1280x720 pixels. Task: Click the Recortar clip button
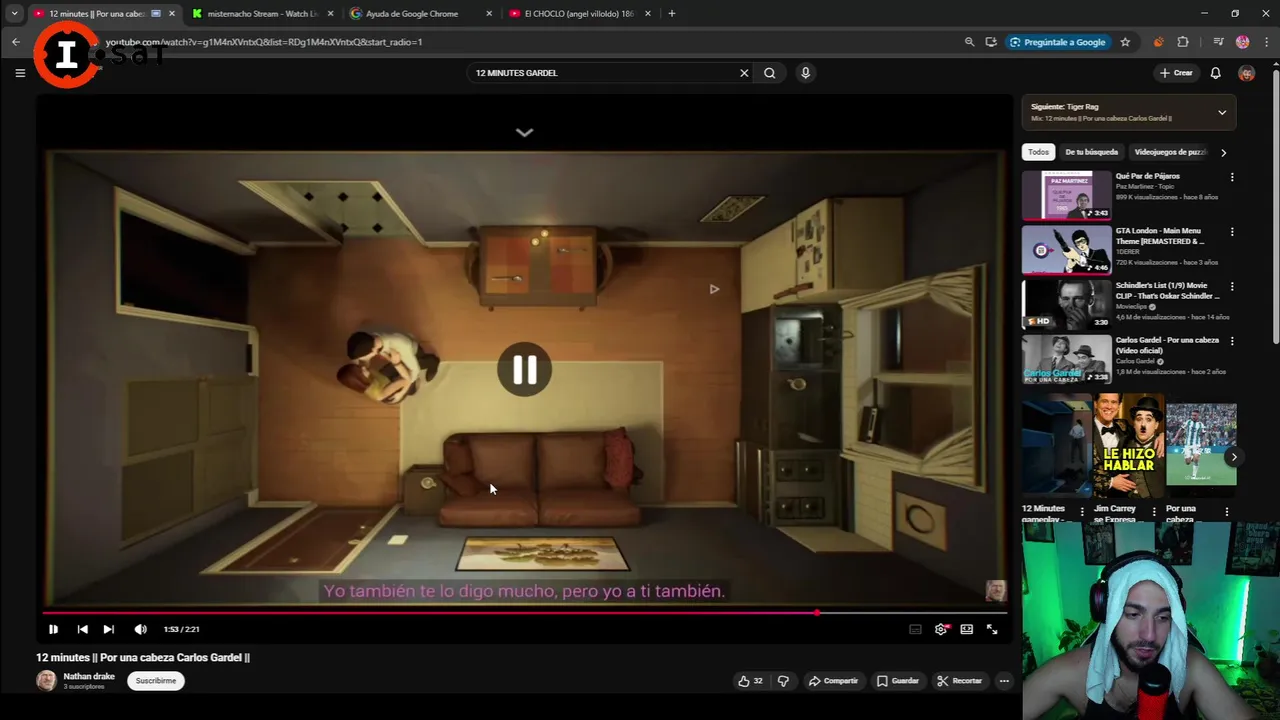pos(959,681)
